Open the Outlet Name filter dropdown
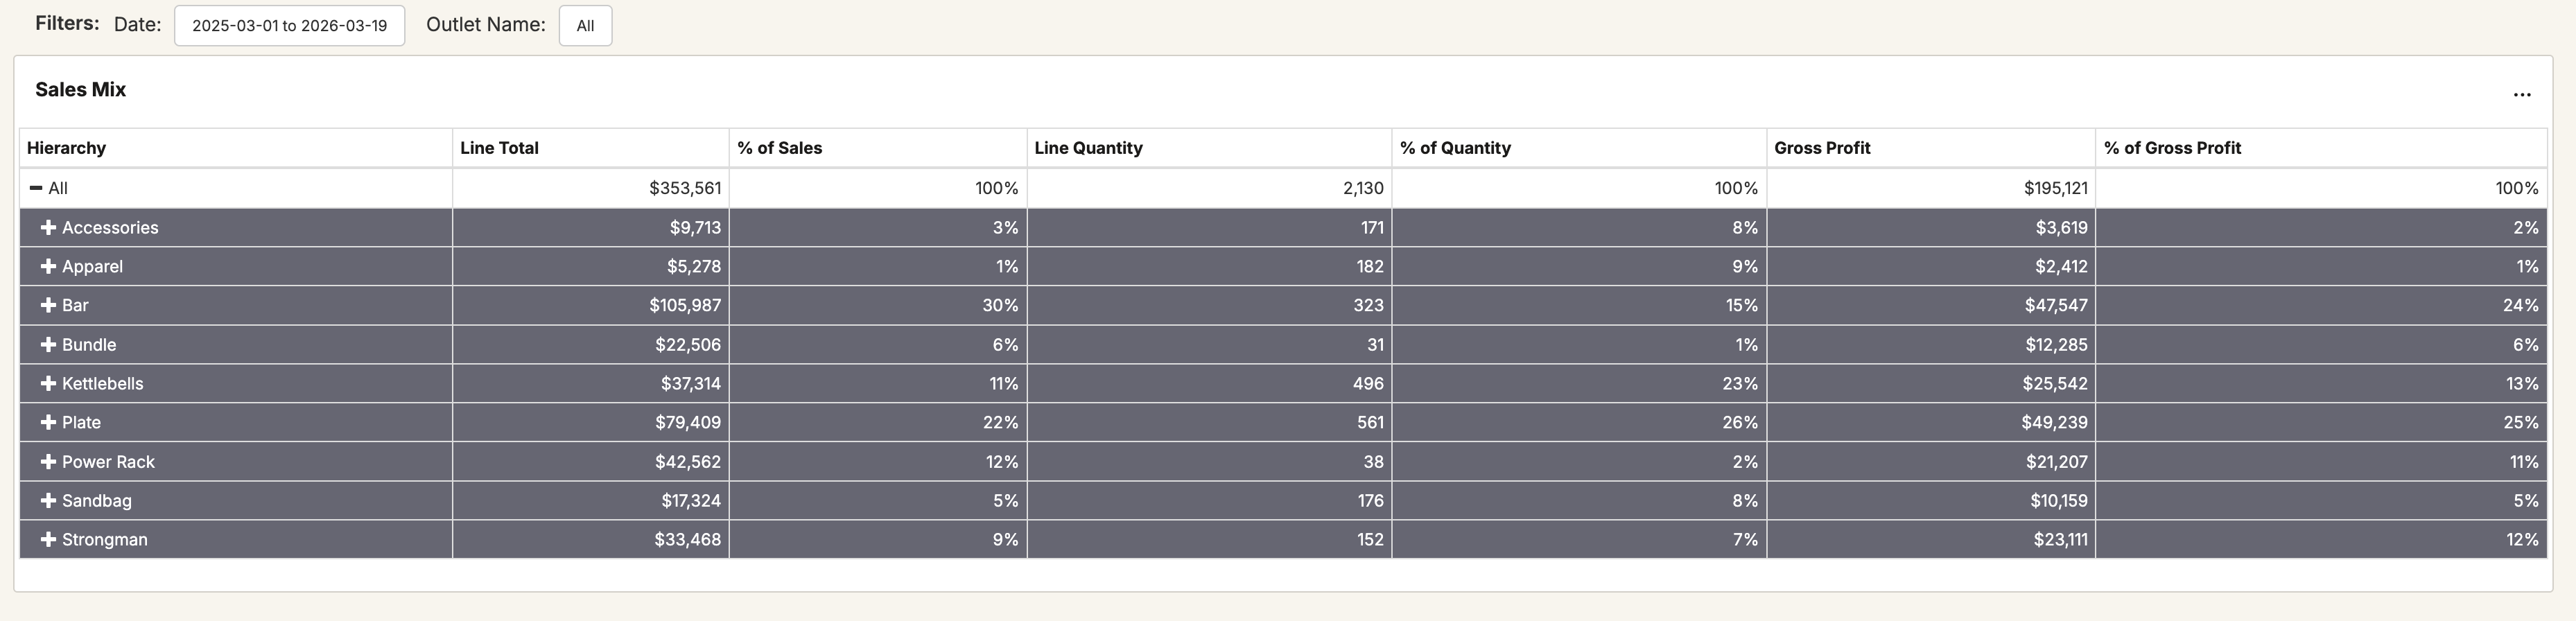Viewport: 2576px width, 621px height. coord(585,26)
